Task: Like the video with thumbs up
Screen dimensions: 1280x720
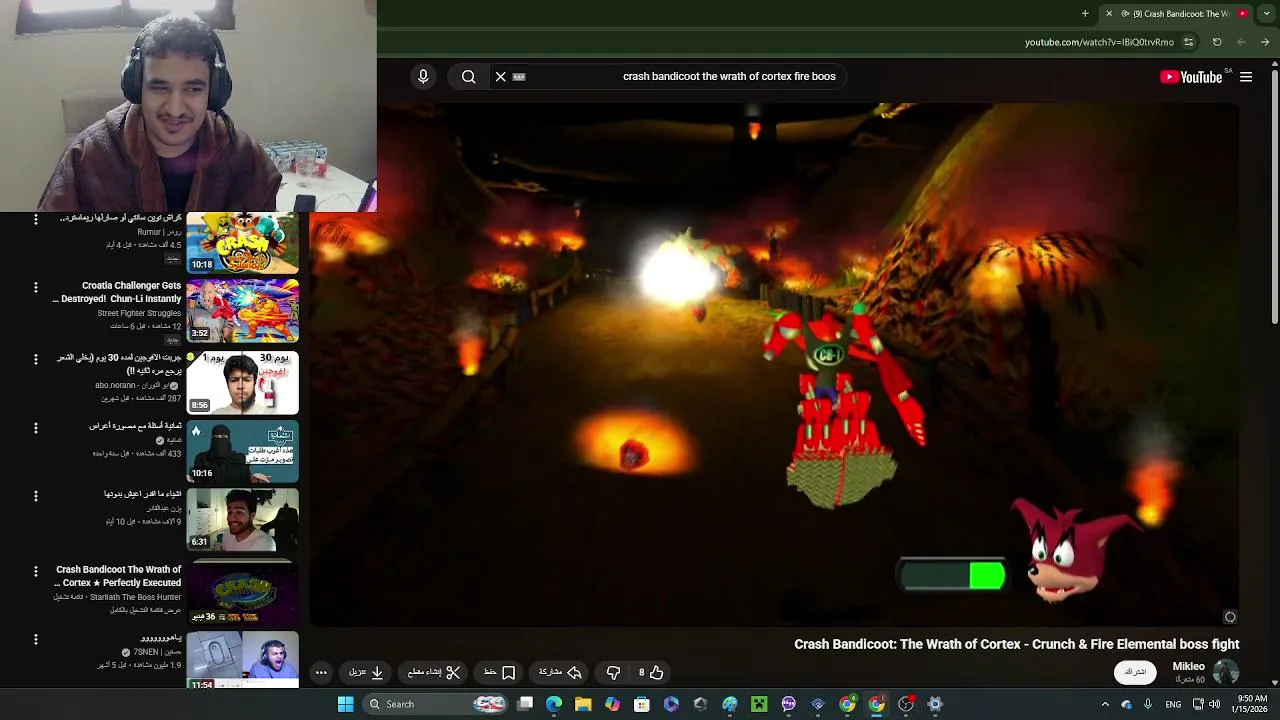Action: pyautogui.click(x=651, y=672)
